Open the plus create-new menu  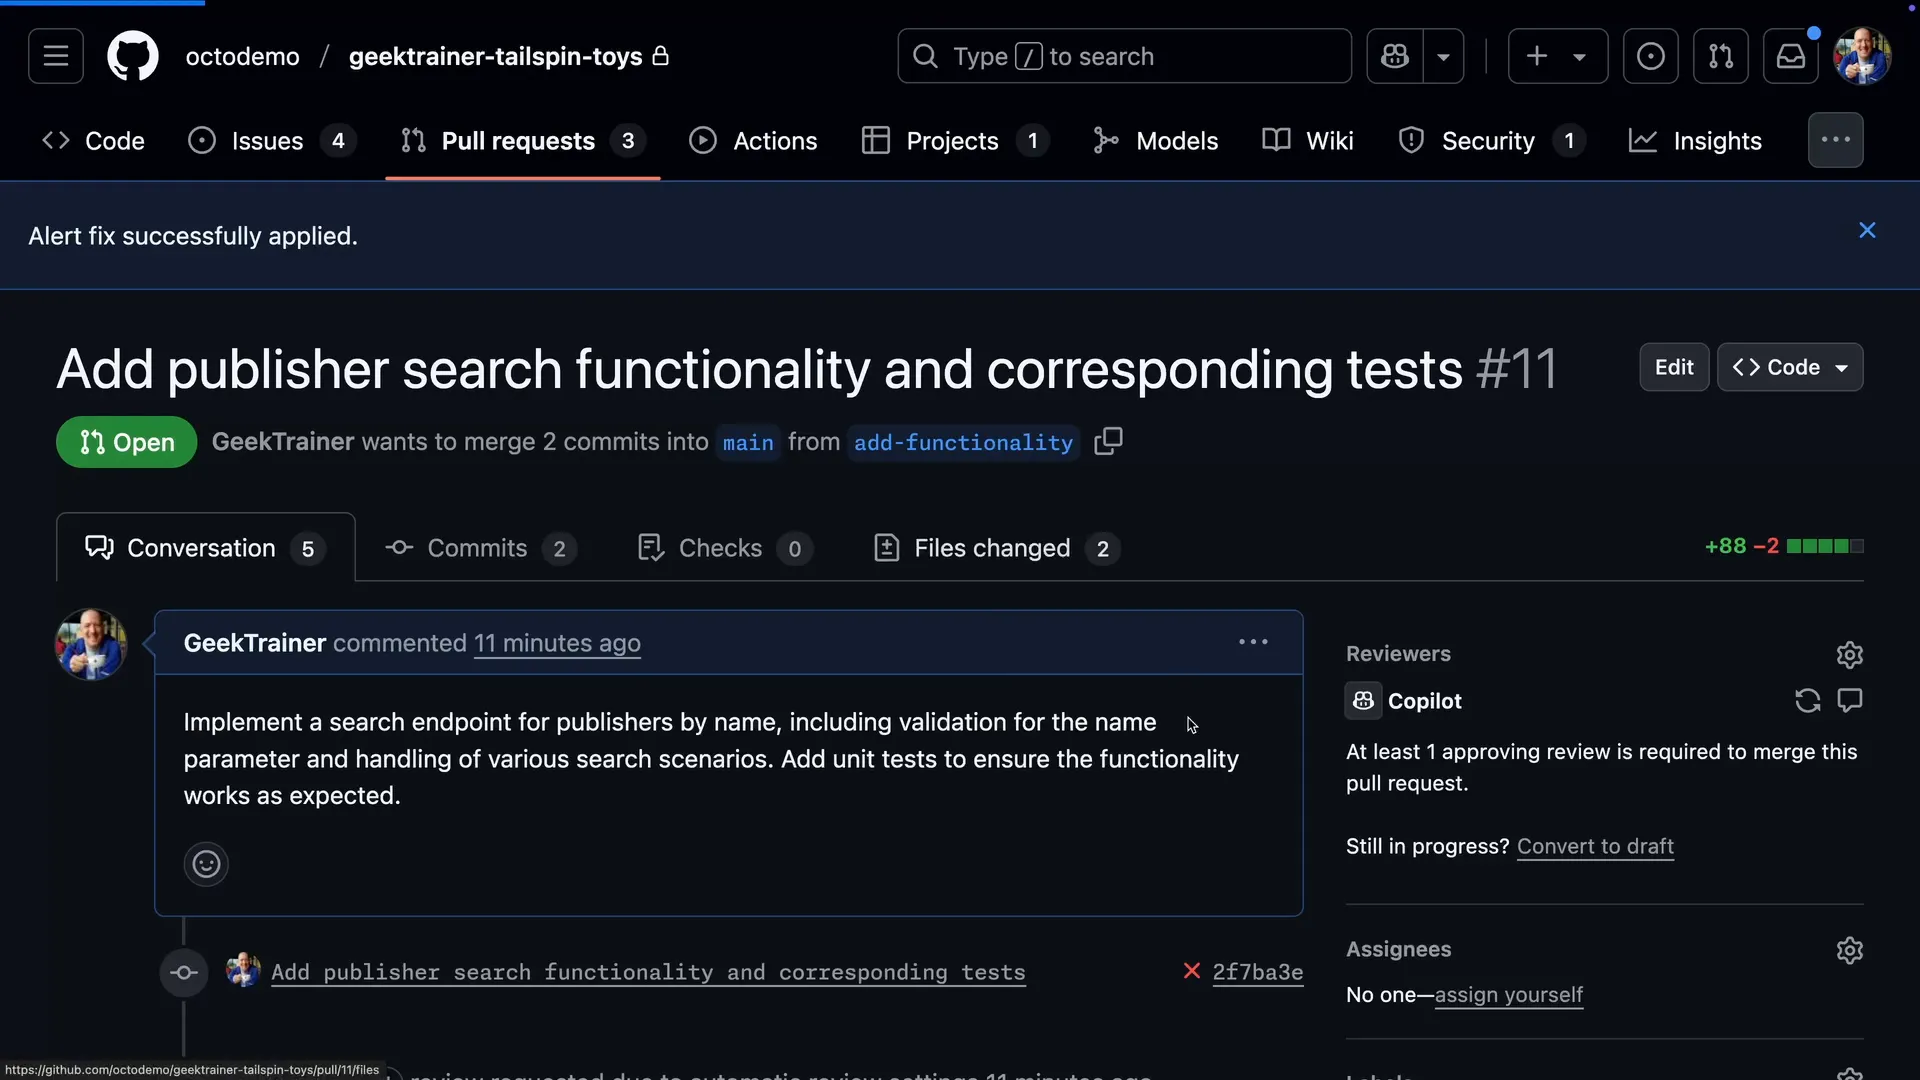[1558, 56]
